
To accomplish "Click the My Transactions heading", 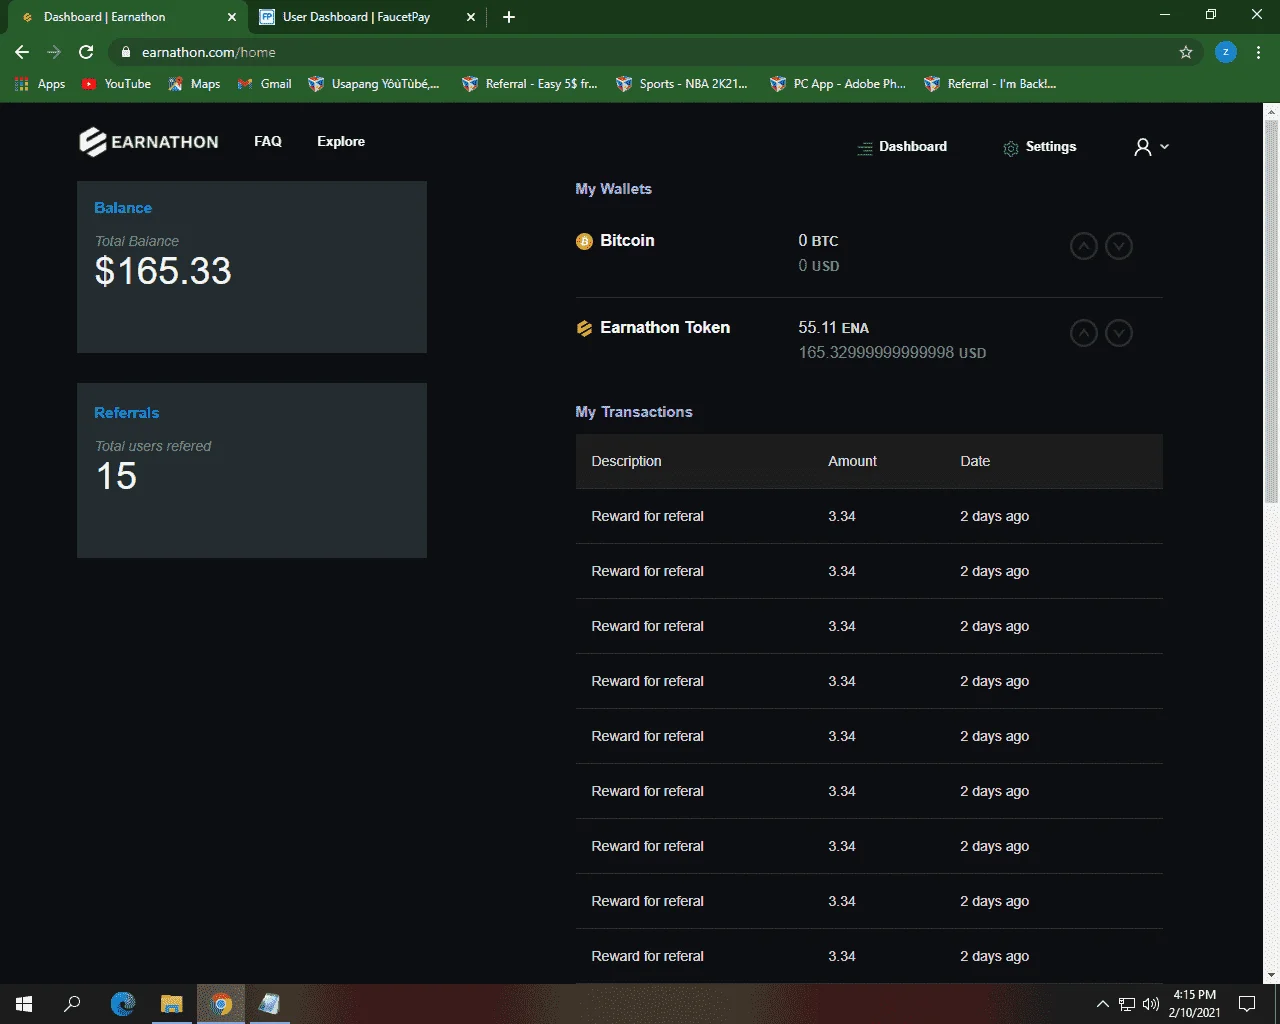I will 634,412.
